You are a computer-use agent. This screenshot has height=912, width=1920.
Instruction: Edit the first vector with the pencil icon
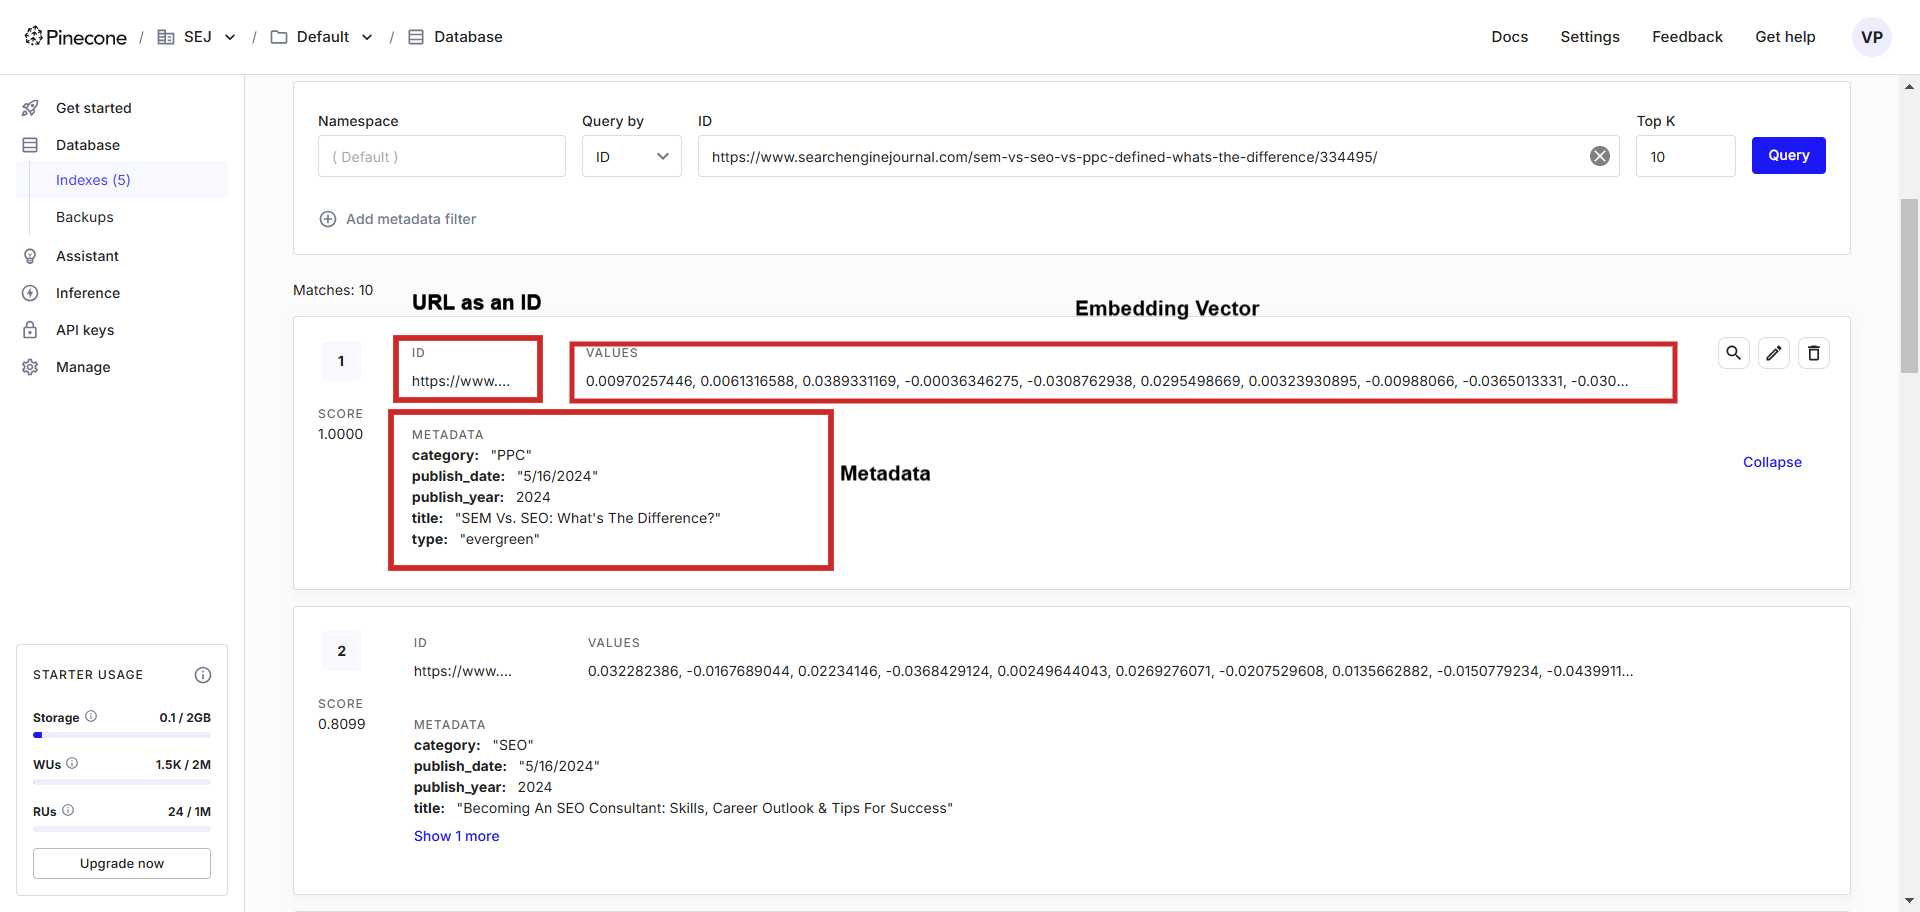pyautogui.click(x=1774, y=353)
